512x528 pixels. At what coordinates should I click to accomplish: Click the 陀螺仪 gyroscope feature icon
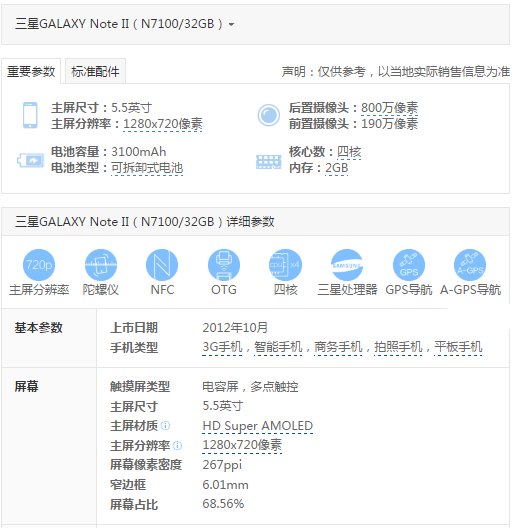(101, 265)
